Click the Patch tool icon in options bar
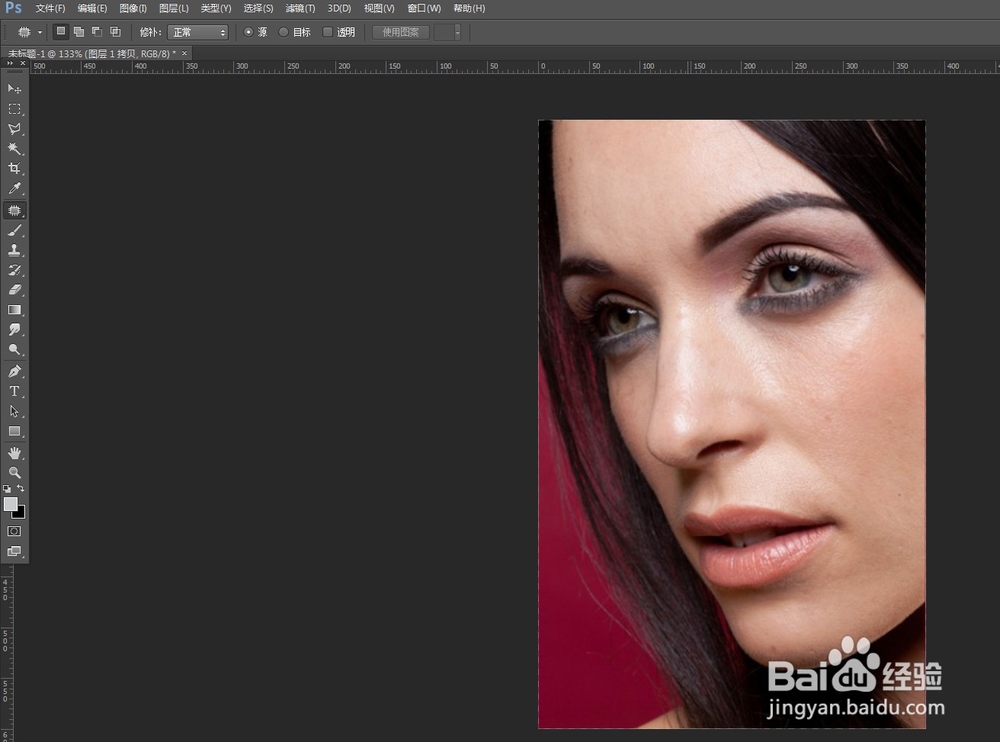 point(24,32)
